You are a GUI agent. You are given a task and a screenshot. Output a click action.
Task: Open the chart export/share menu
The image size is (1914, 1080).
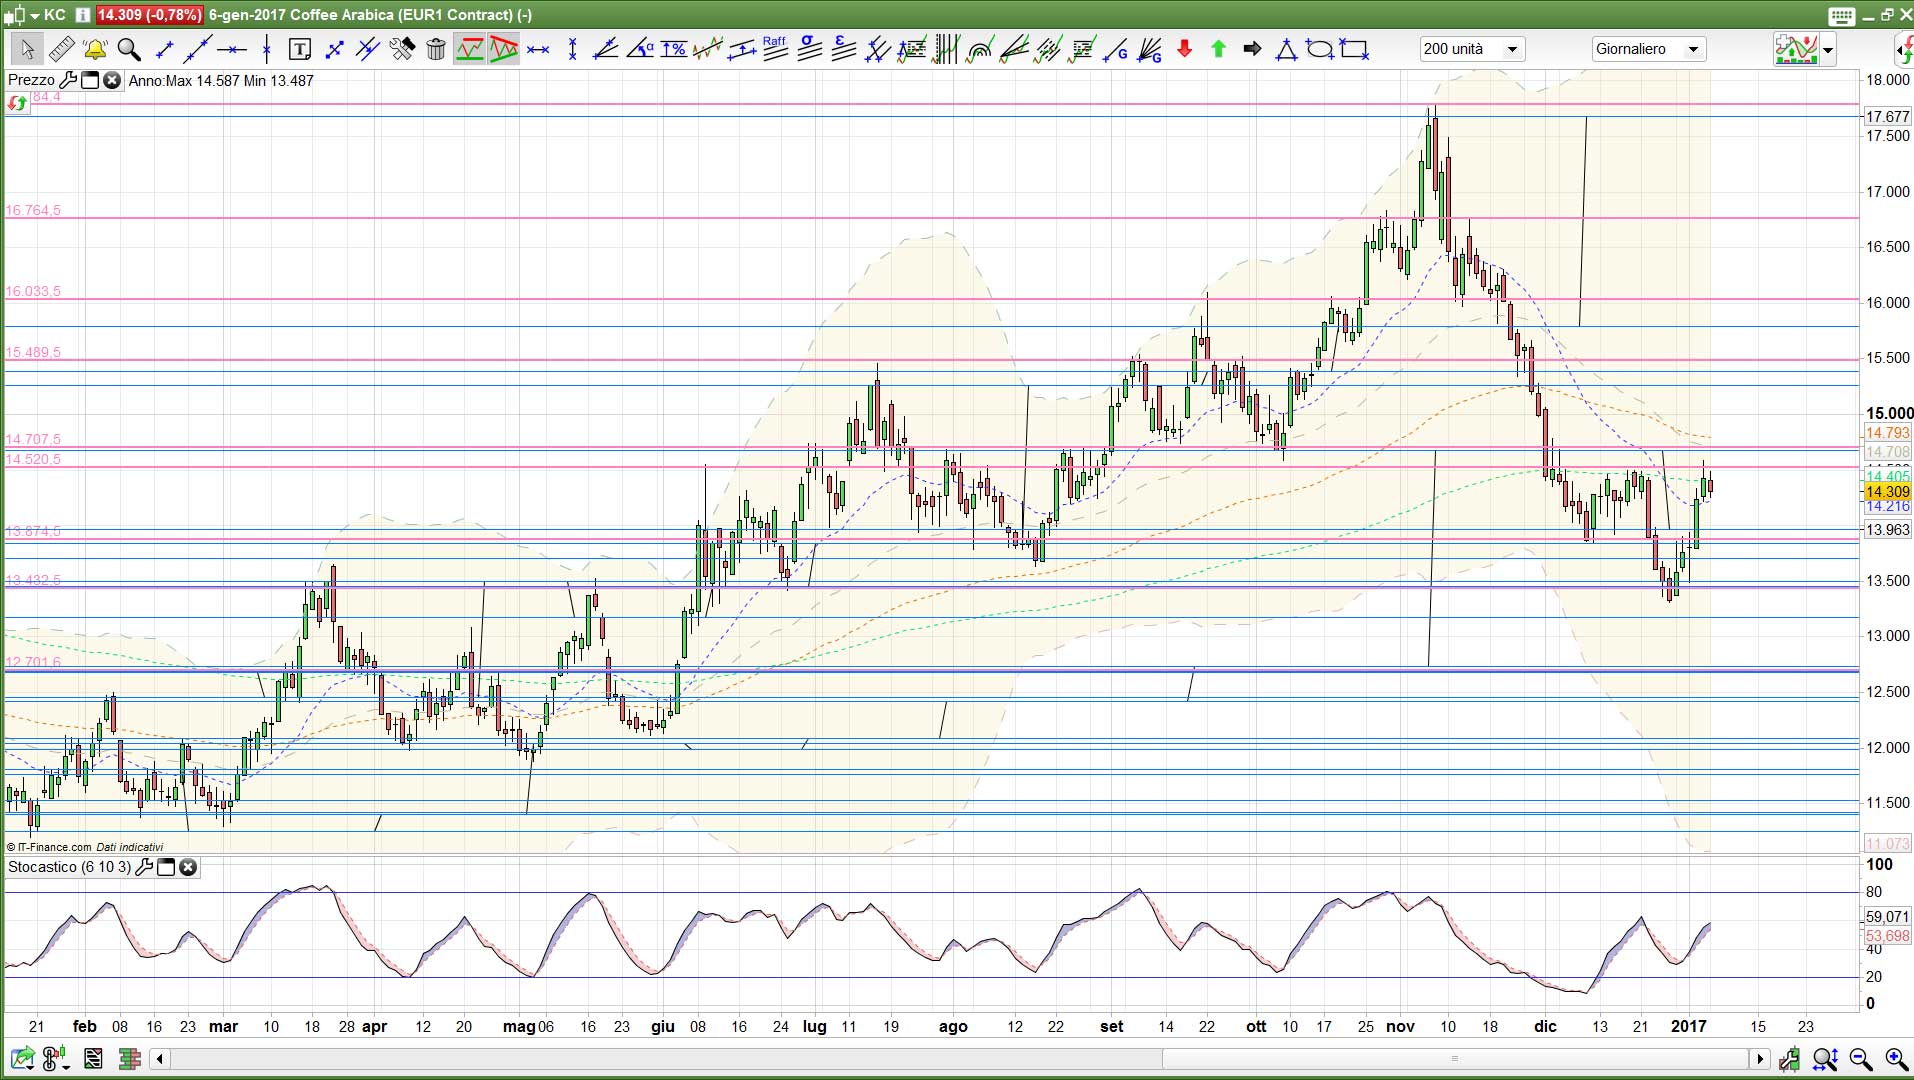coord(22,1058)
